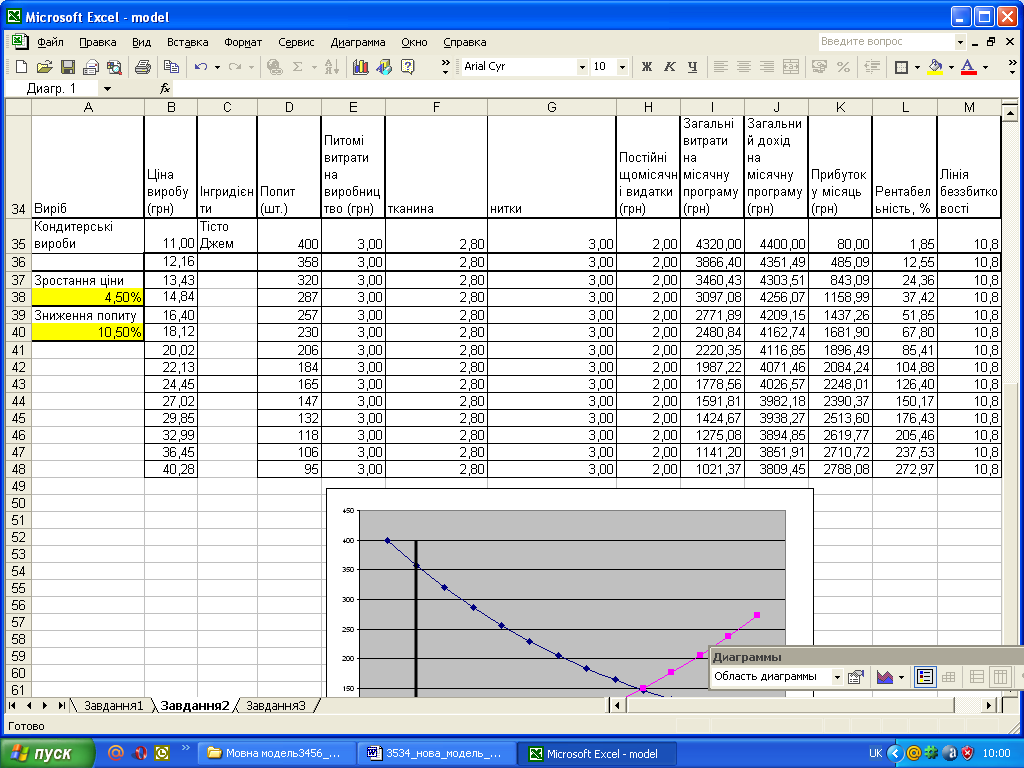
Task: Open the Format Chart Area properties icon
Action: 856,677
